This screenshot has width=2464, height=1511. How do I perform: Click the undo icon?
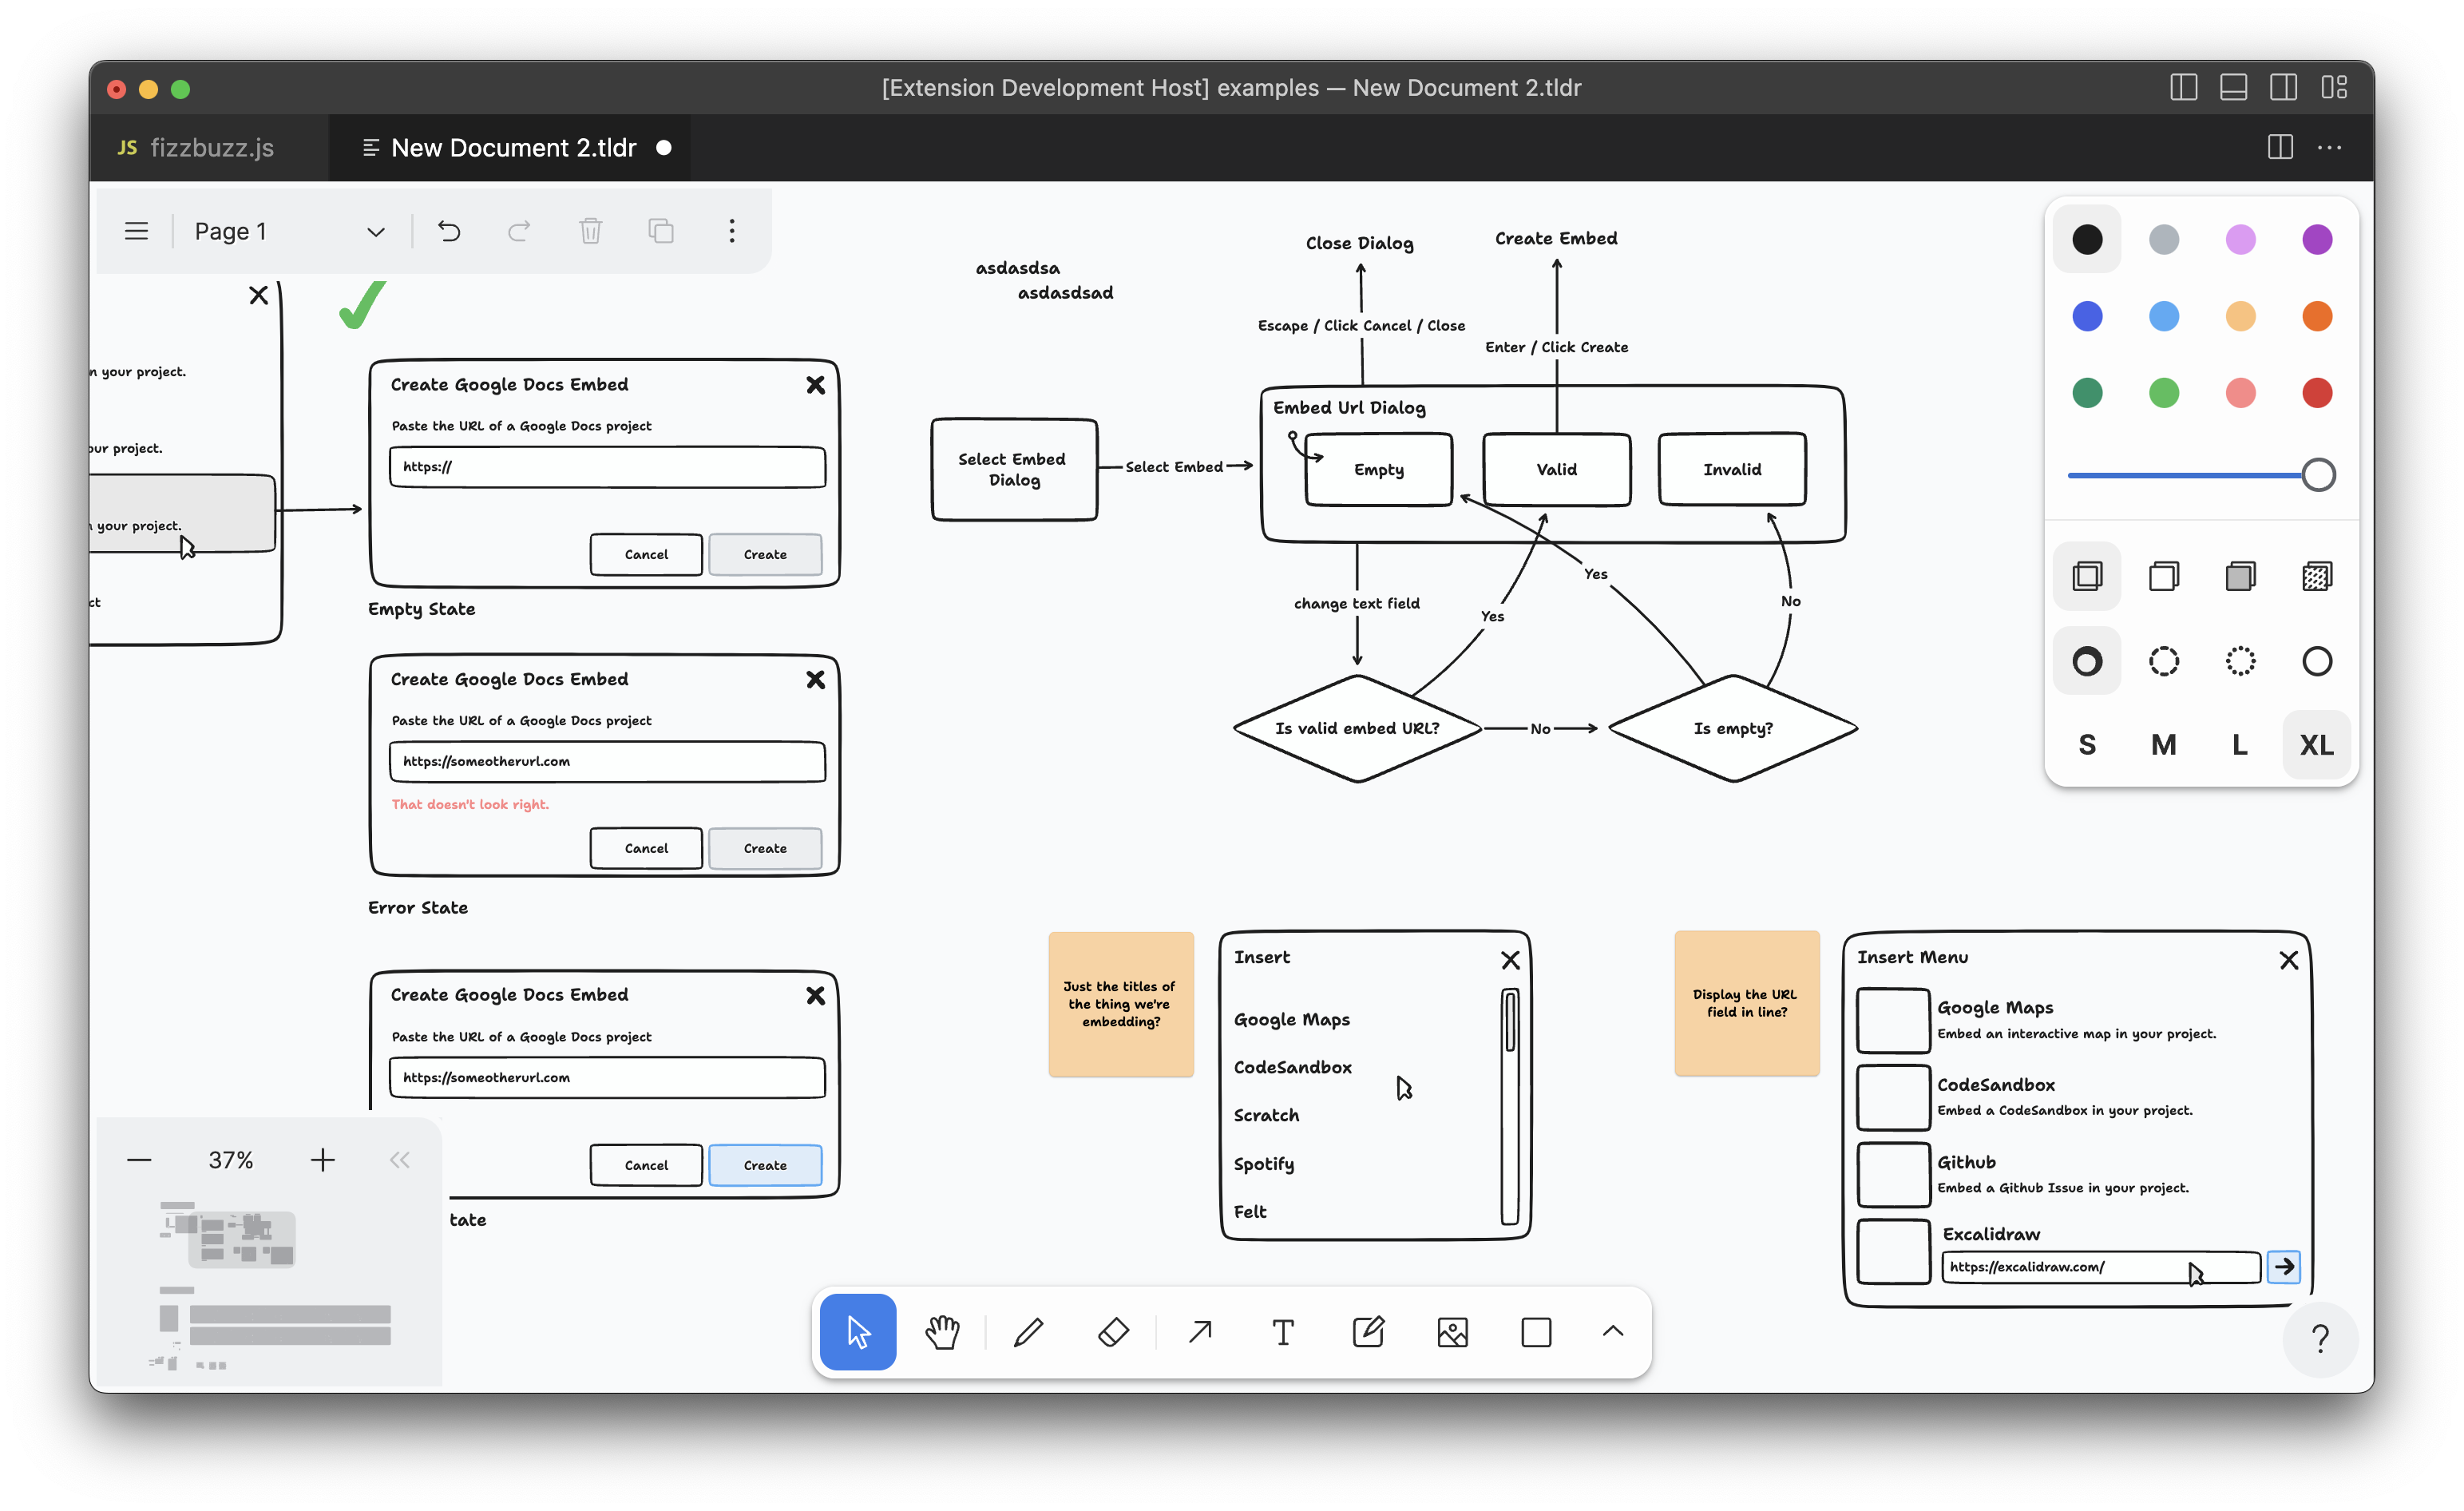click(449, 231)
